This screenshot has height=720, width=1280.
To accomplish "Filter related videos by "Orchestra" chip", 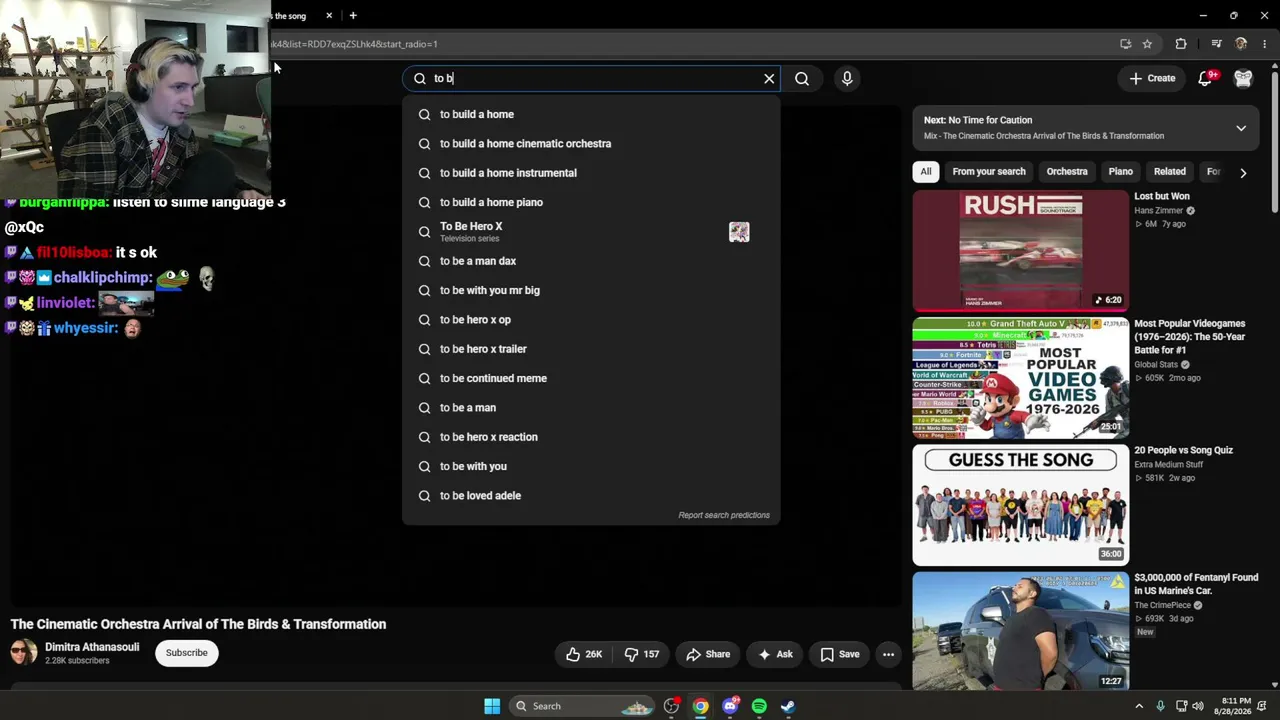I will pos(1067,172).
